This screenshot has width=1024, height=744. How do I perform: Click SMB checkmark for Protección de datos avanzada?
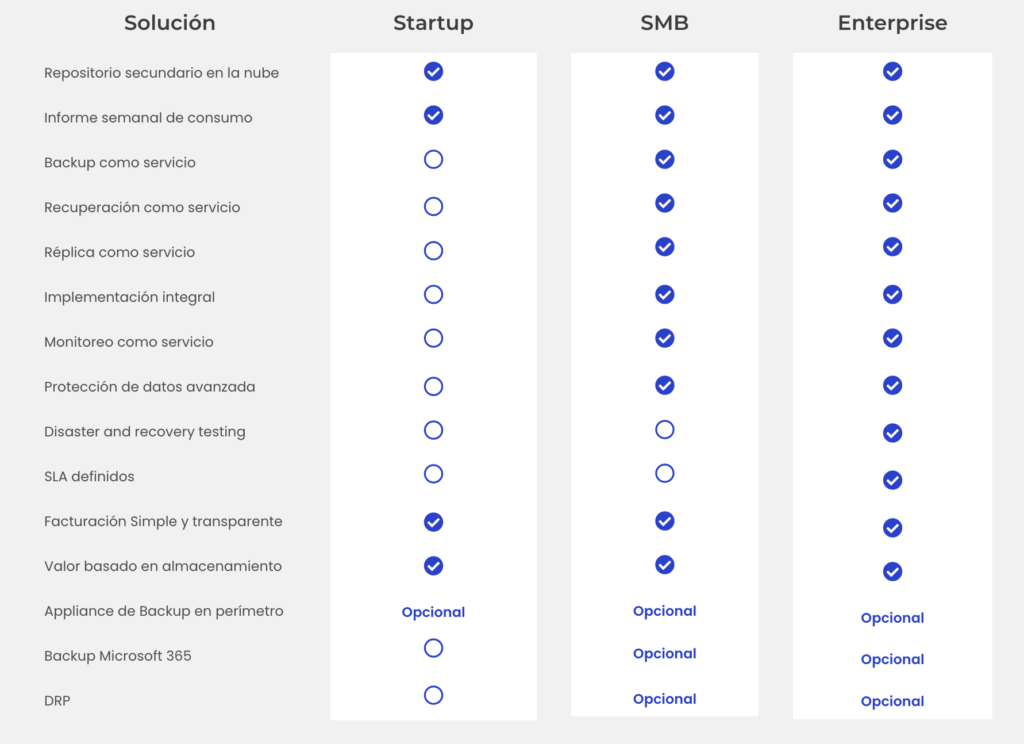click(x=664, y=385)
